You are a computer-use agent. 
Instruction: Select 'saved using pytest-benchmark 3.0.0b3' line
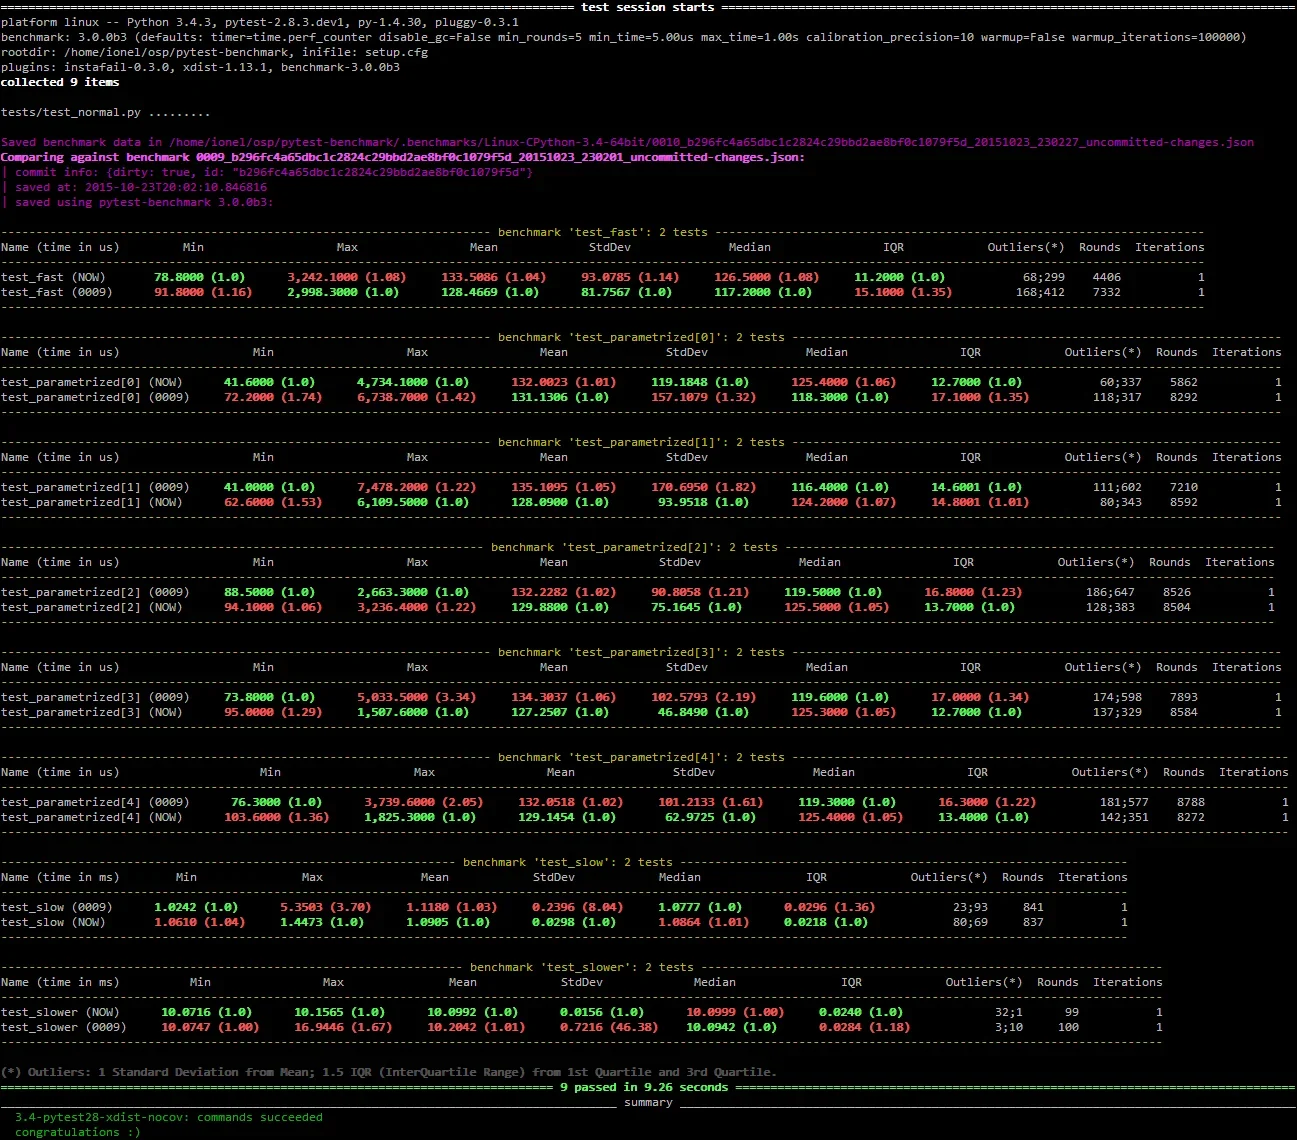click(137, 202)
